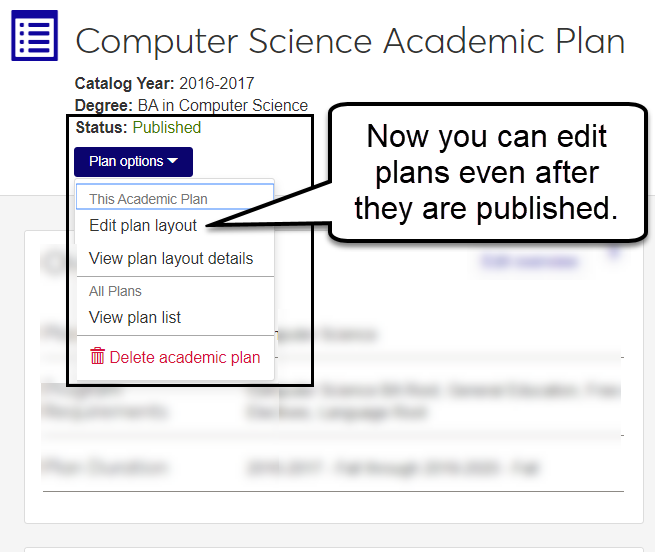Viewport: 655px width, 552px height.
Task: Click the green Published status text
Action: pyautogui.click(x=167, y=128)
